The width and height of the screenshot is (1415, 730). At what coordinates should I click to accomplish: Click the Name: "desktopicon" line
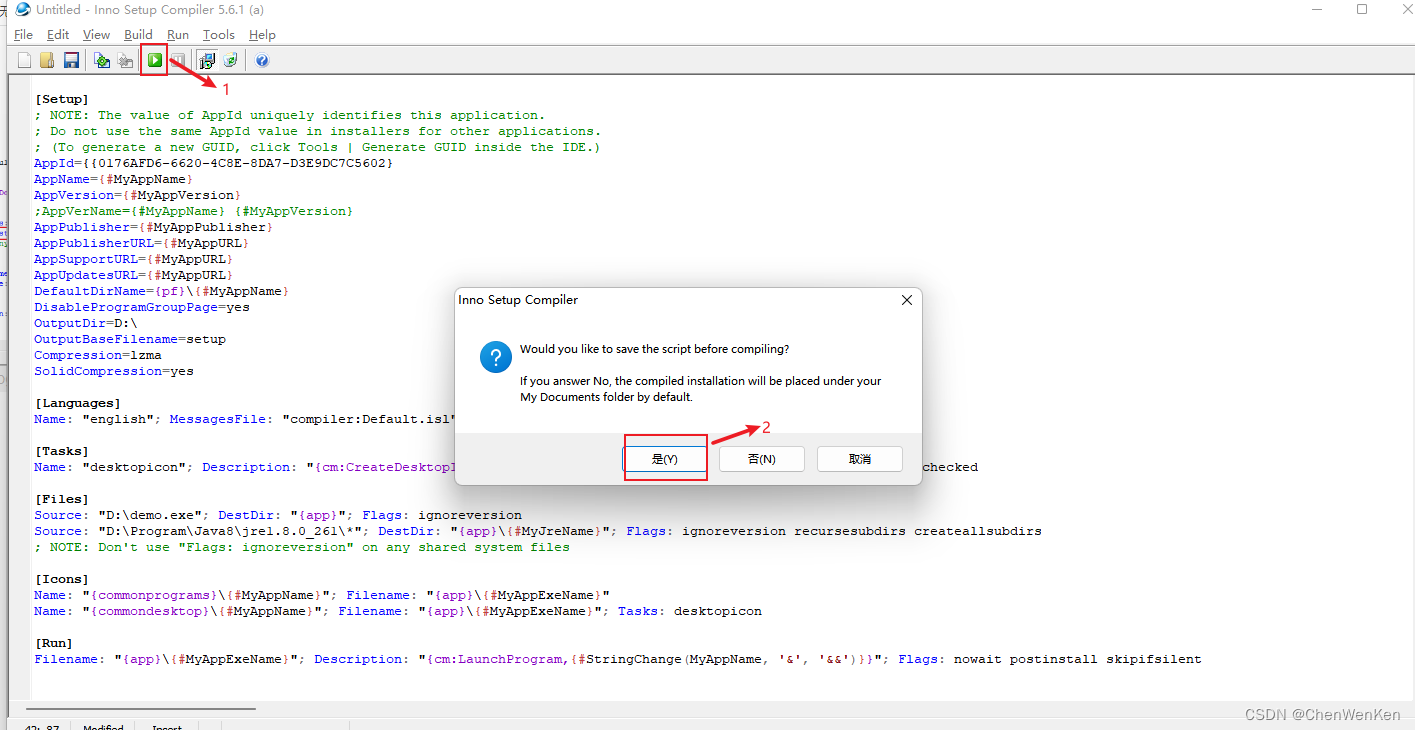point(245,467)
